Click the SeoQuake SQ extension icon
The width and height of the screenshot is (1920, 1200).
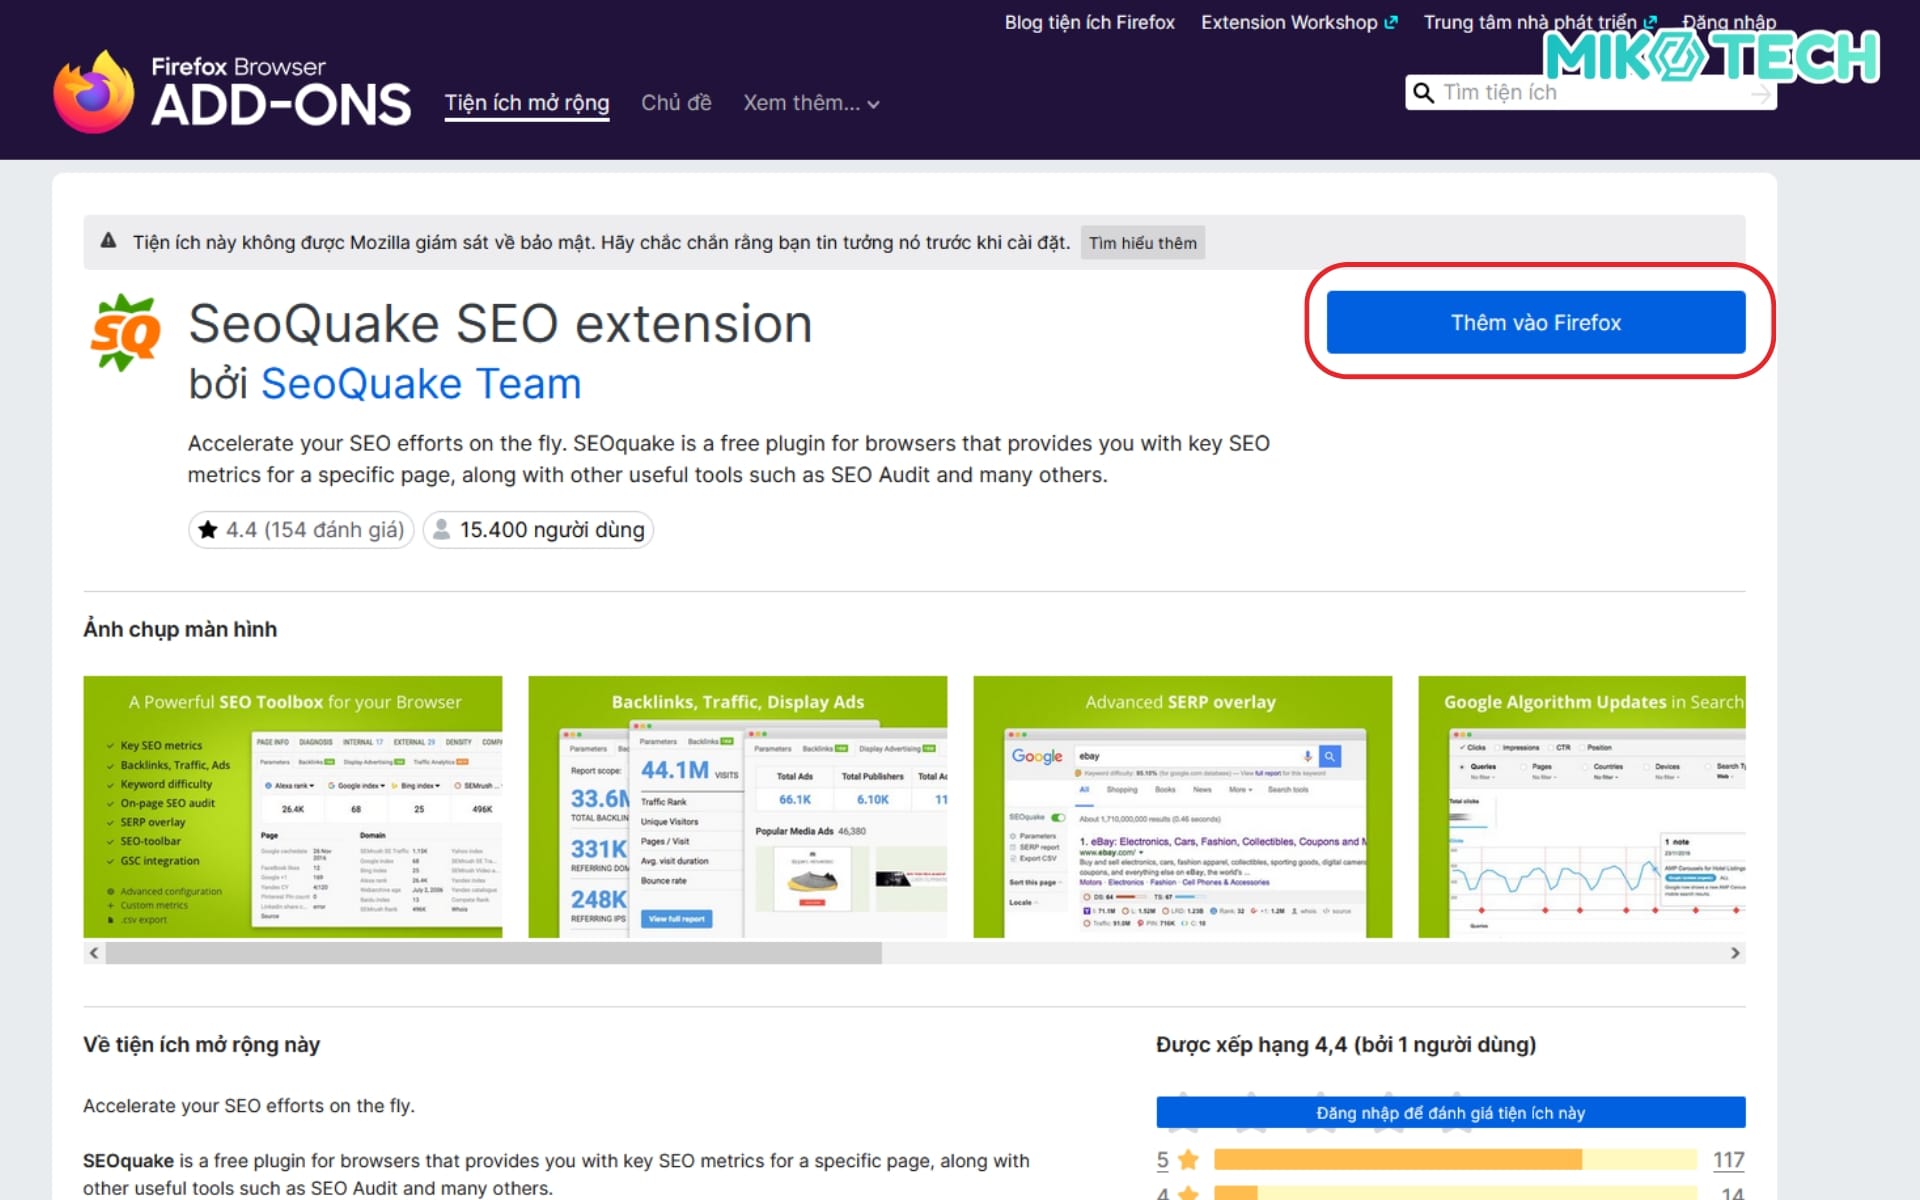[x=124, y=330]
